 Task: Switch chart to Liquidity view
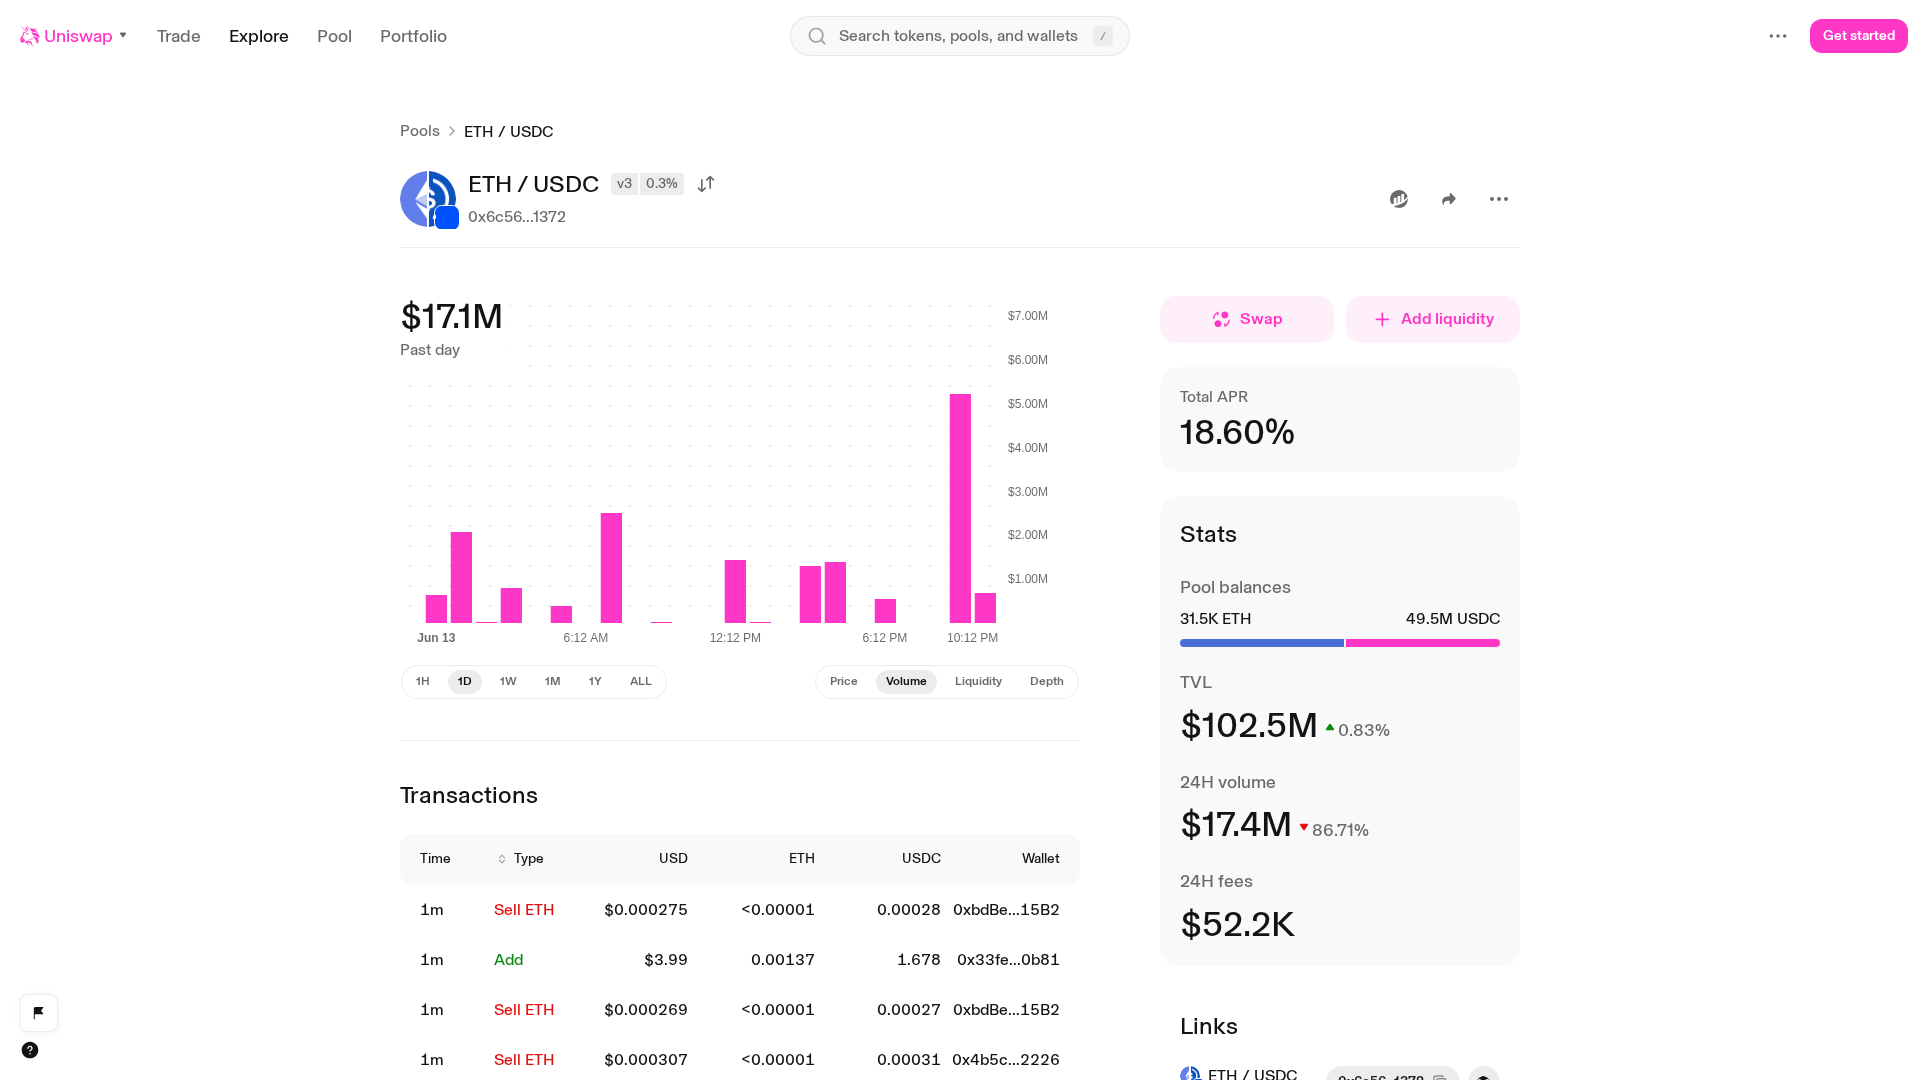pyautogui.click(x=978, y=682)
